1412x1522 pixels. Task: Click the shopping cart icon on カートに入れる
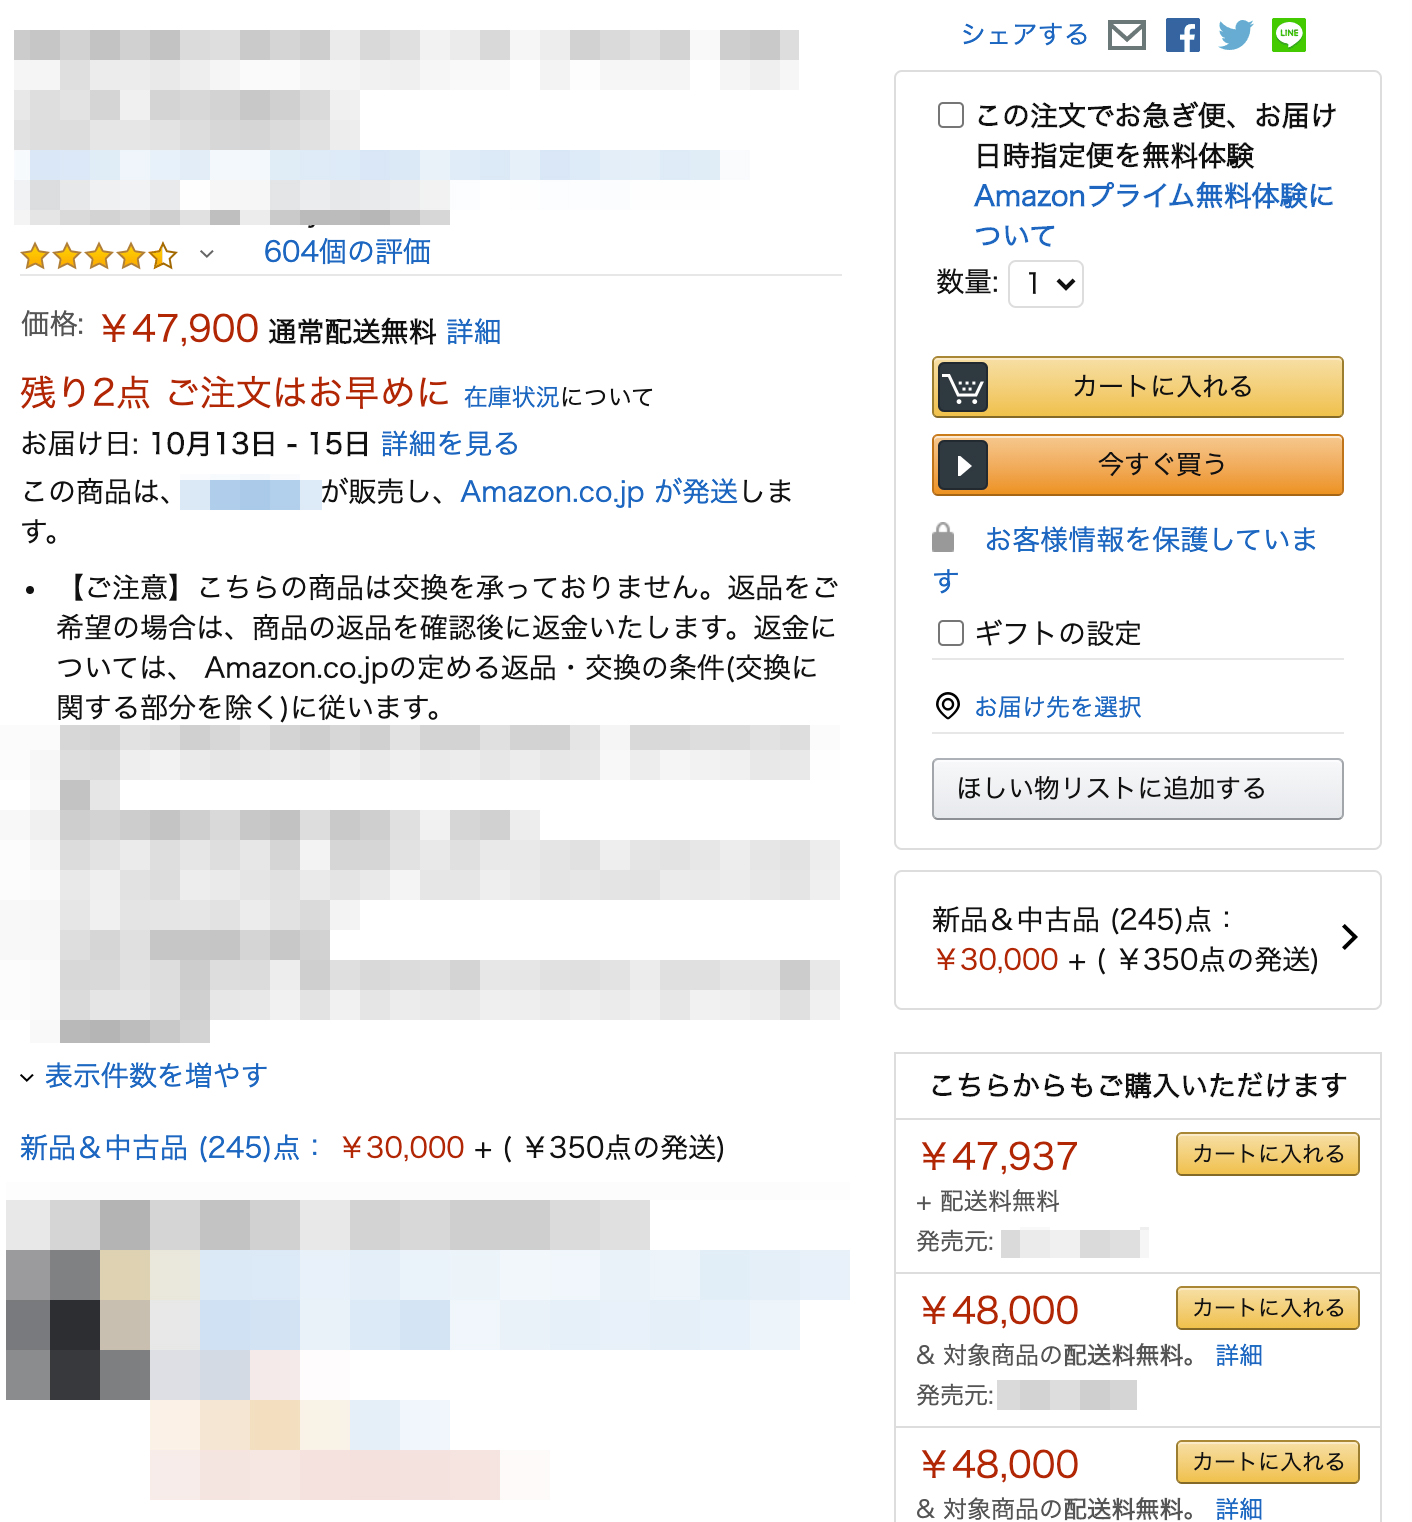pos(962,387)
